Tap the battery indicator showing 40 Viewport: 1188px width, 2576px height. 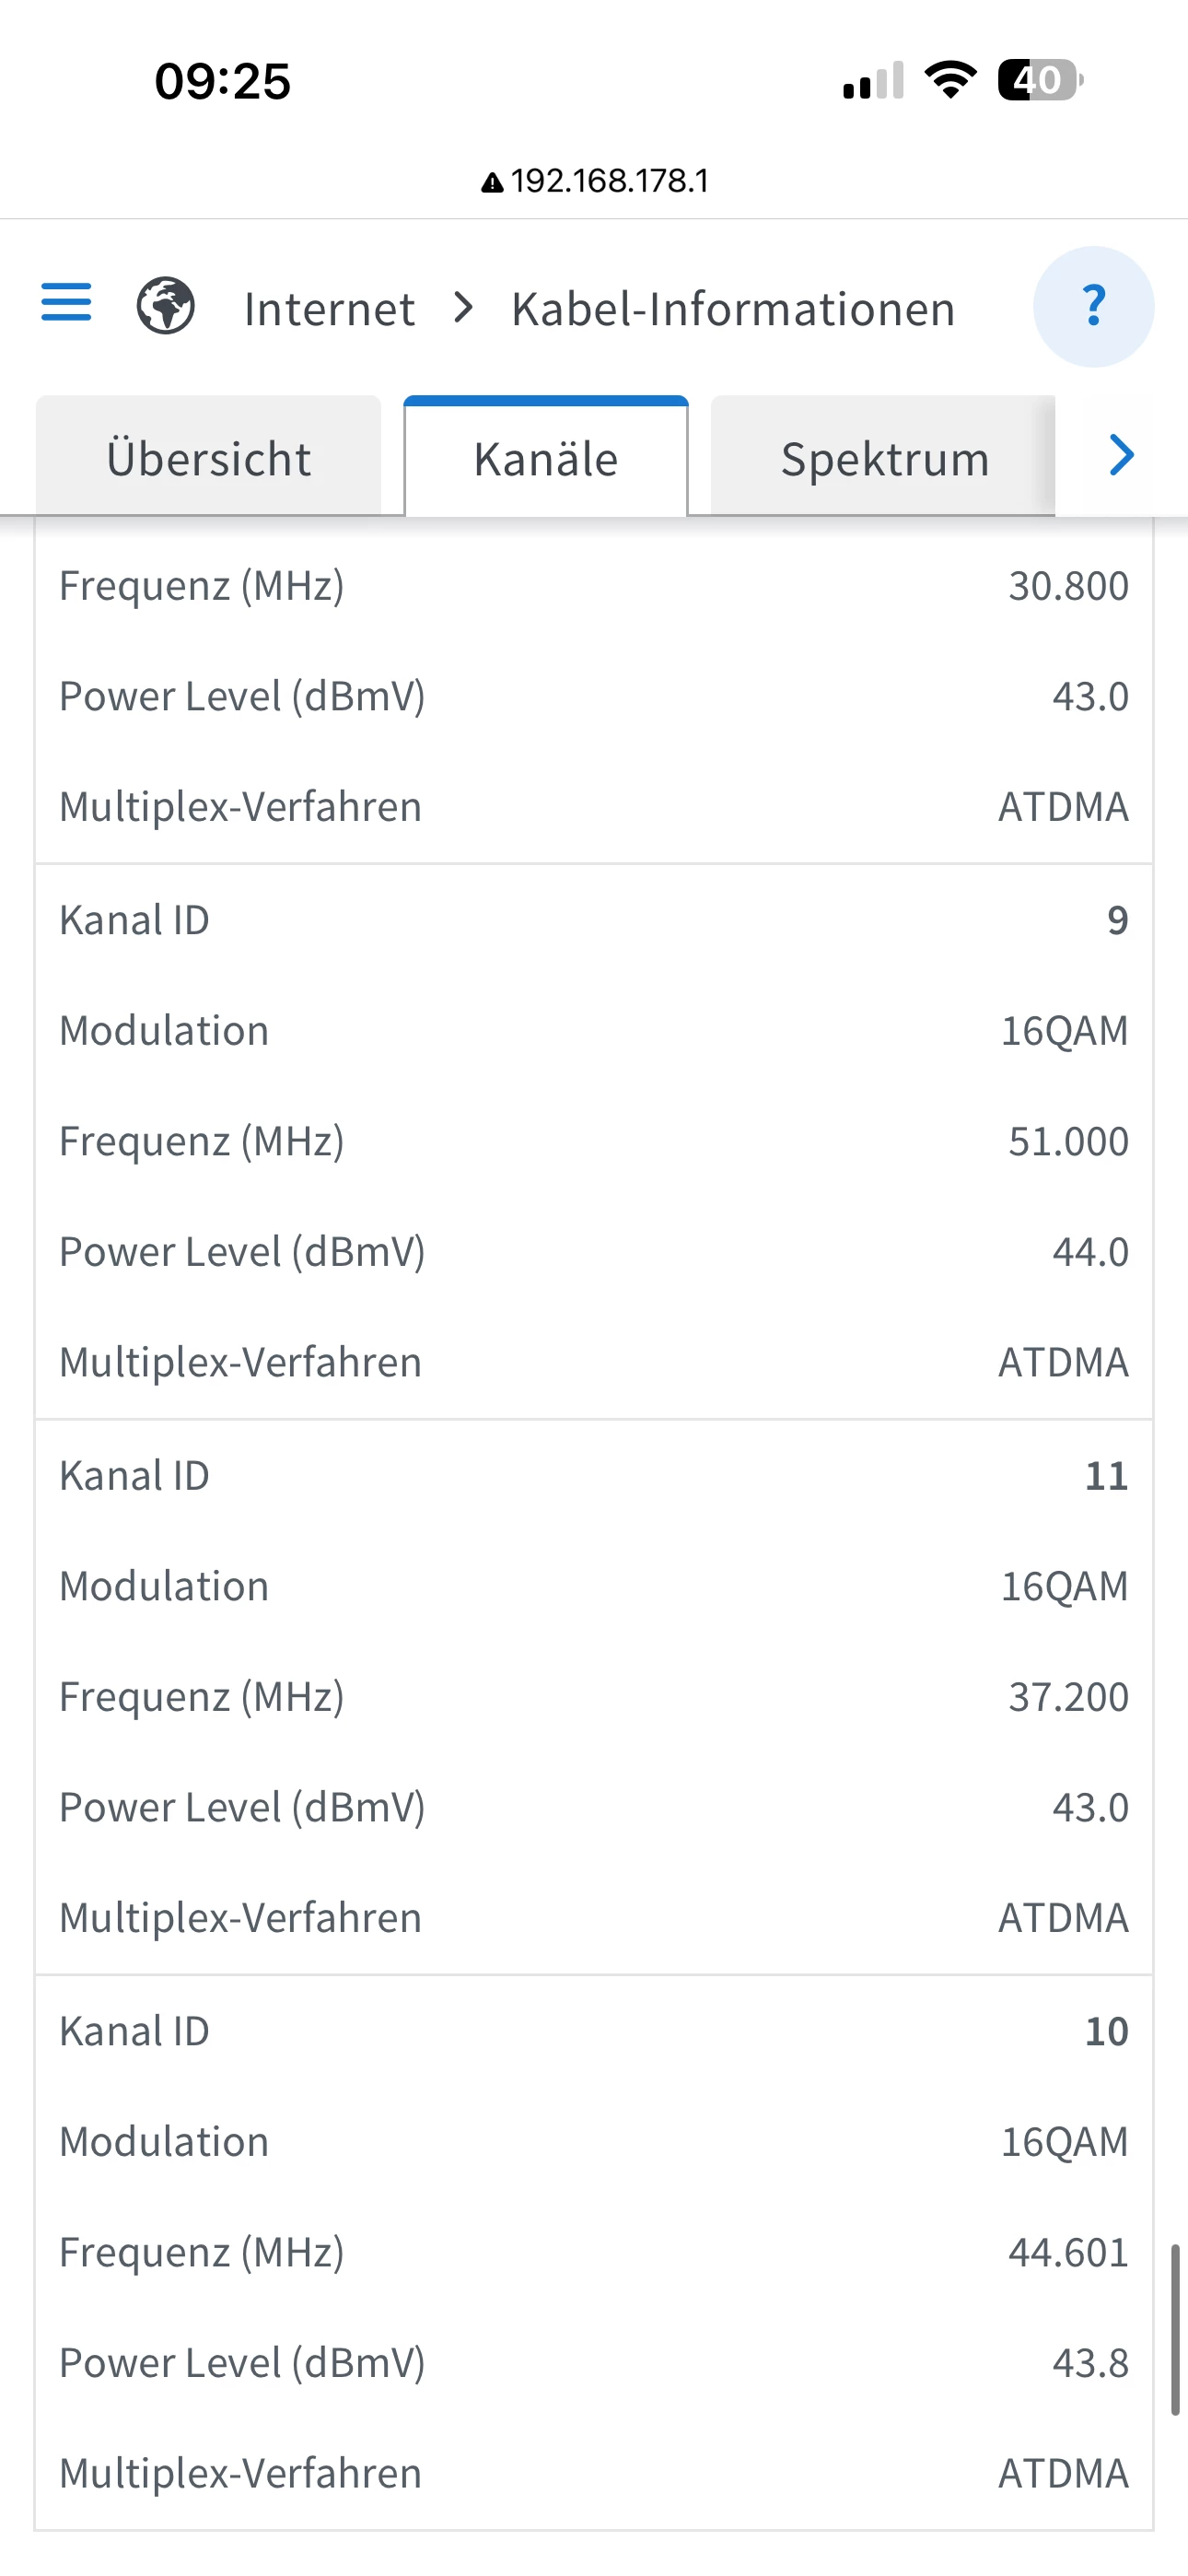pyautogui.click(x=1040, y=80)
